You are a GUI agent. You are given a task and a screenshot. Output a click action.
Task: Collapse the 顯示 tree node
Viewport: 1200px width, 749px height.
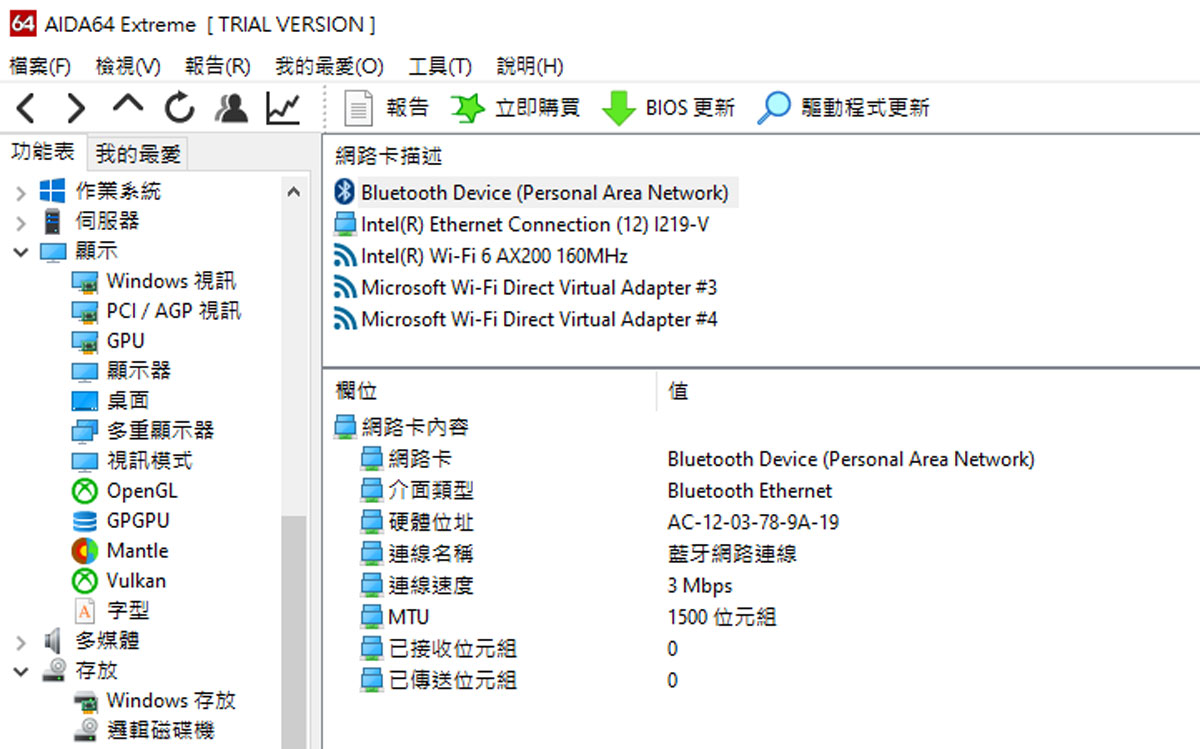point(21,251)
